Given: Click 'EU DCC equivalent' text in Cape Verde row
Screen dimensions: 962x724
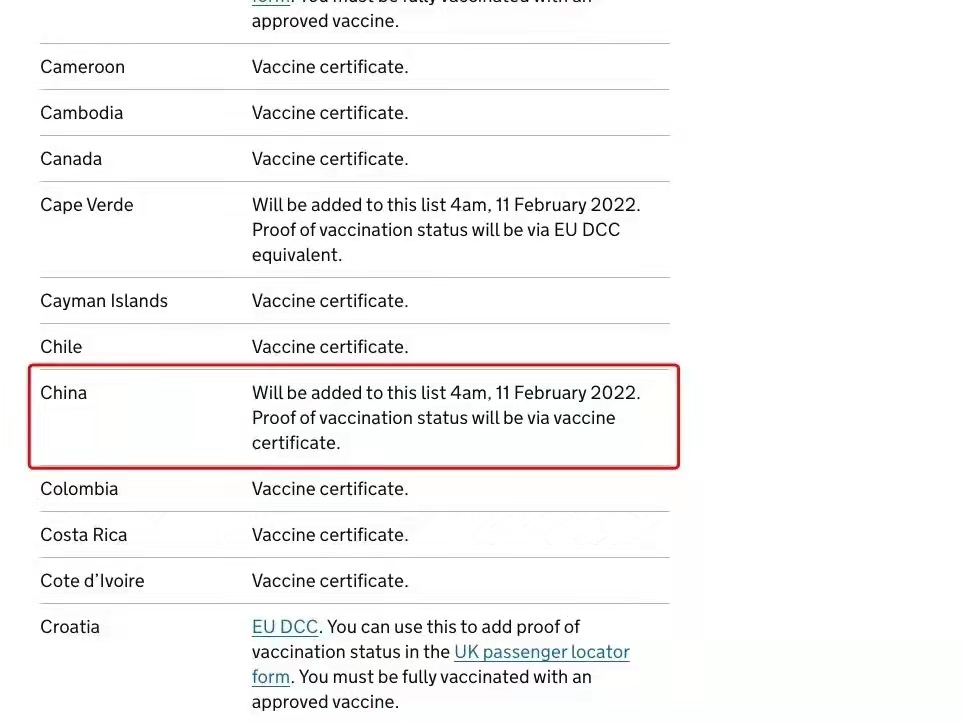Looking at the screenshot, I should (588, 230).
